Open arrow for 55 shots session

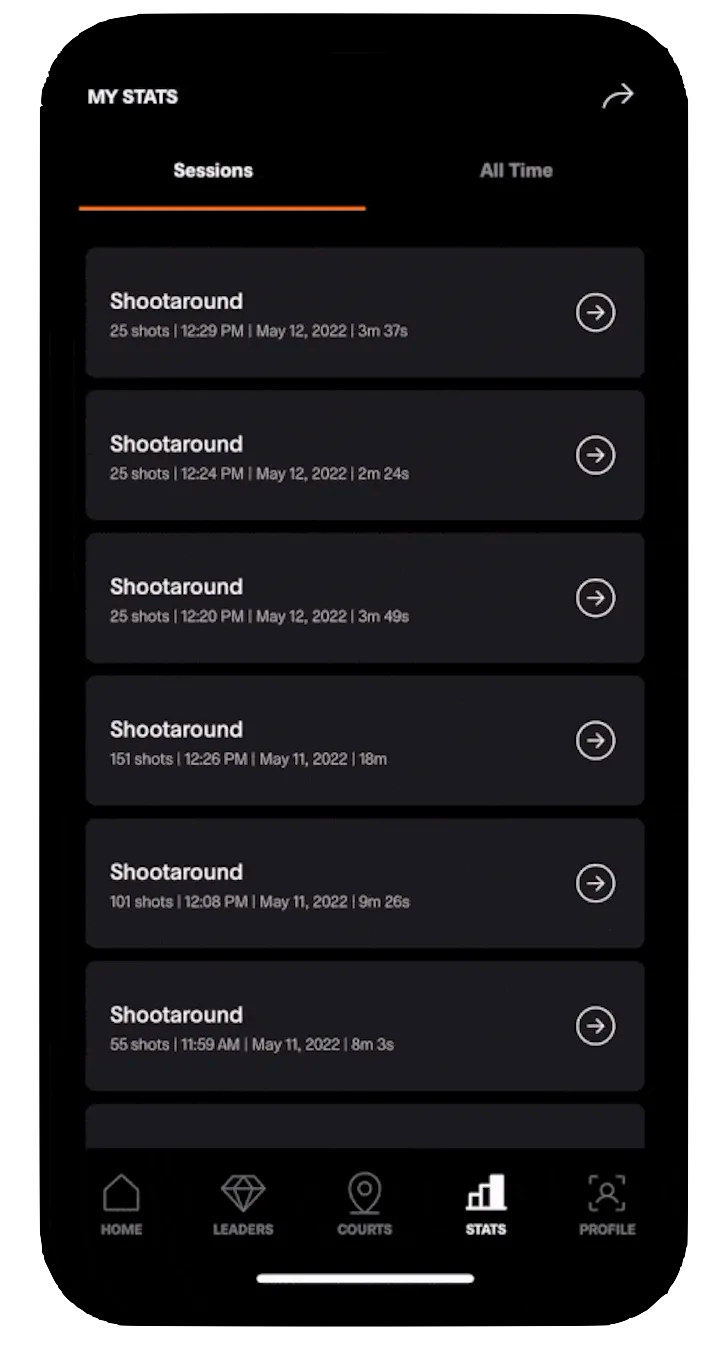pos(596,1026)
